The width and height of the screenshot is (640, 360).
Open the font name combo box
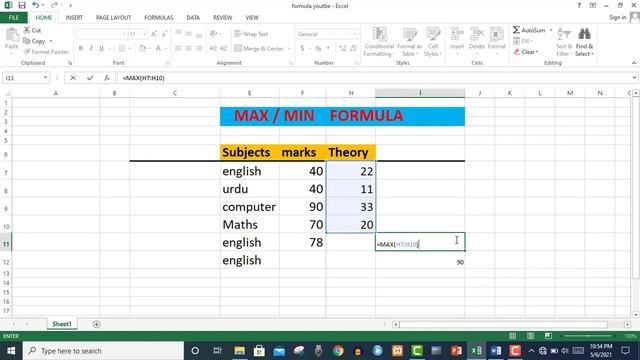(101, 34)
